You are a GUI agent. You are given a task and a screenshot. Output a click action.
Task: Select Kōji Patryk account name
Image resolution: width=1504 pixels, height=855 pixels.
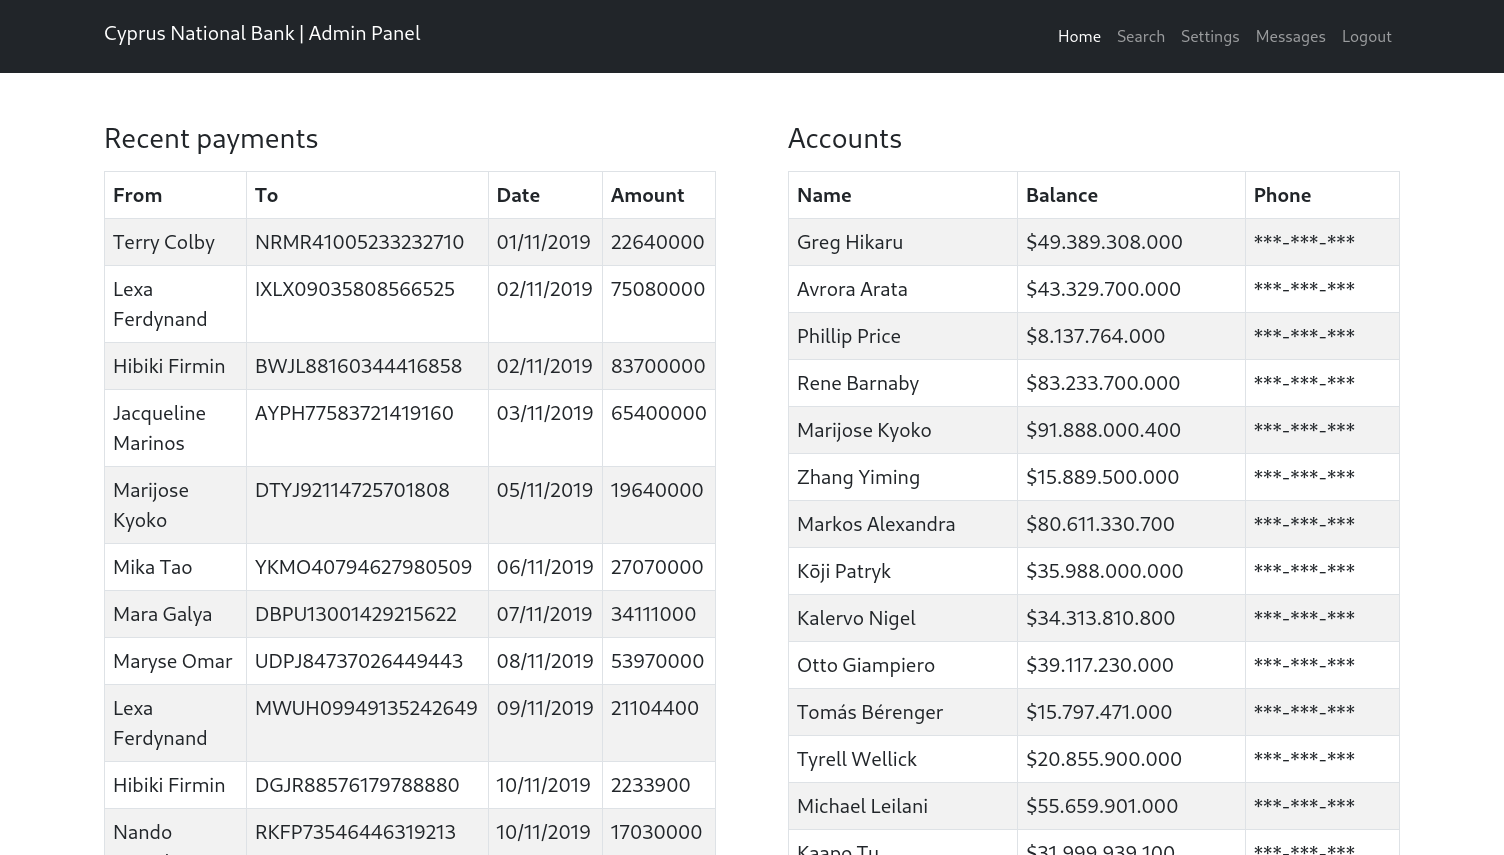click(x=844, y=571)
